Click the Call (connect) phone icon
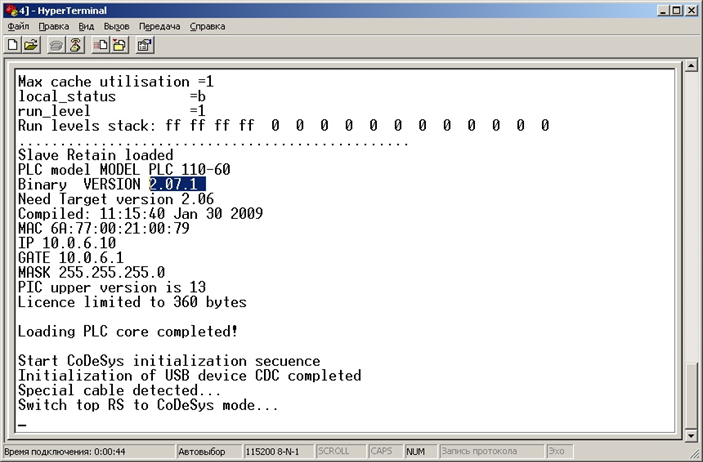Image resolution: width=703 pixels, height=462 pixels. (x=57, y=45)
